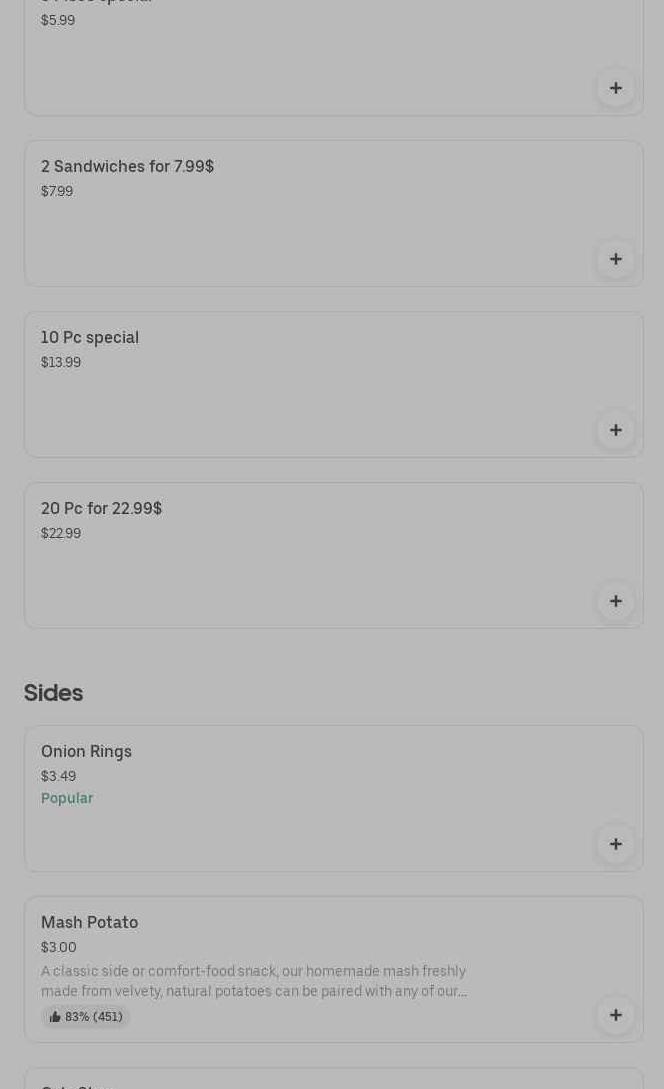Click the Sides section heading
The height and width of the screenshot is (1089, 664).
[x=53, y=693]
